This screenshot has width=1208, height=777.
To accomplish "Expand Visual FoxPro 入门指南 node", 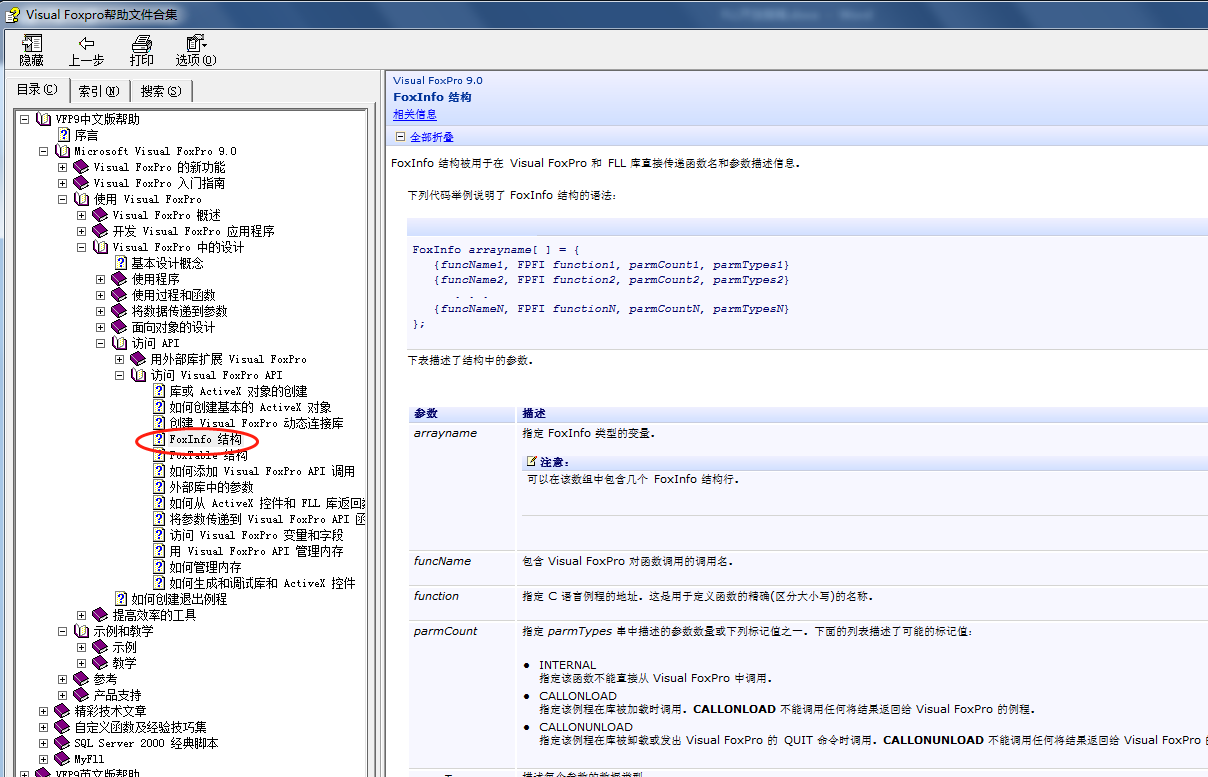I will pos(63,183).
